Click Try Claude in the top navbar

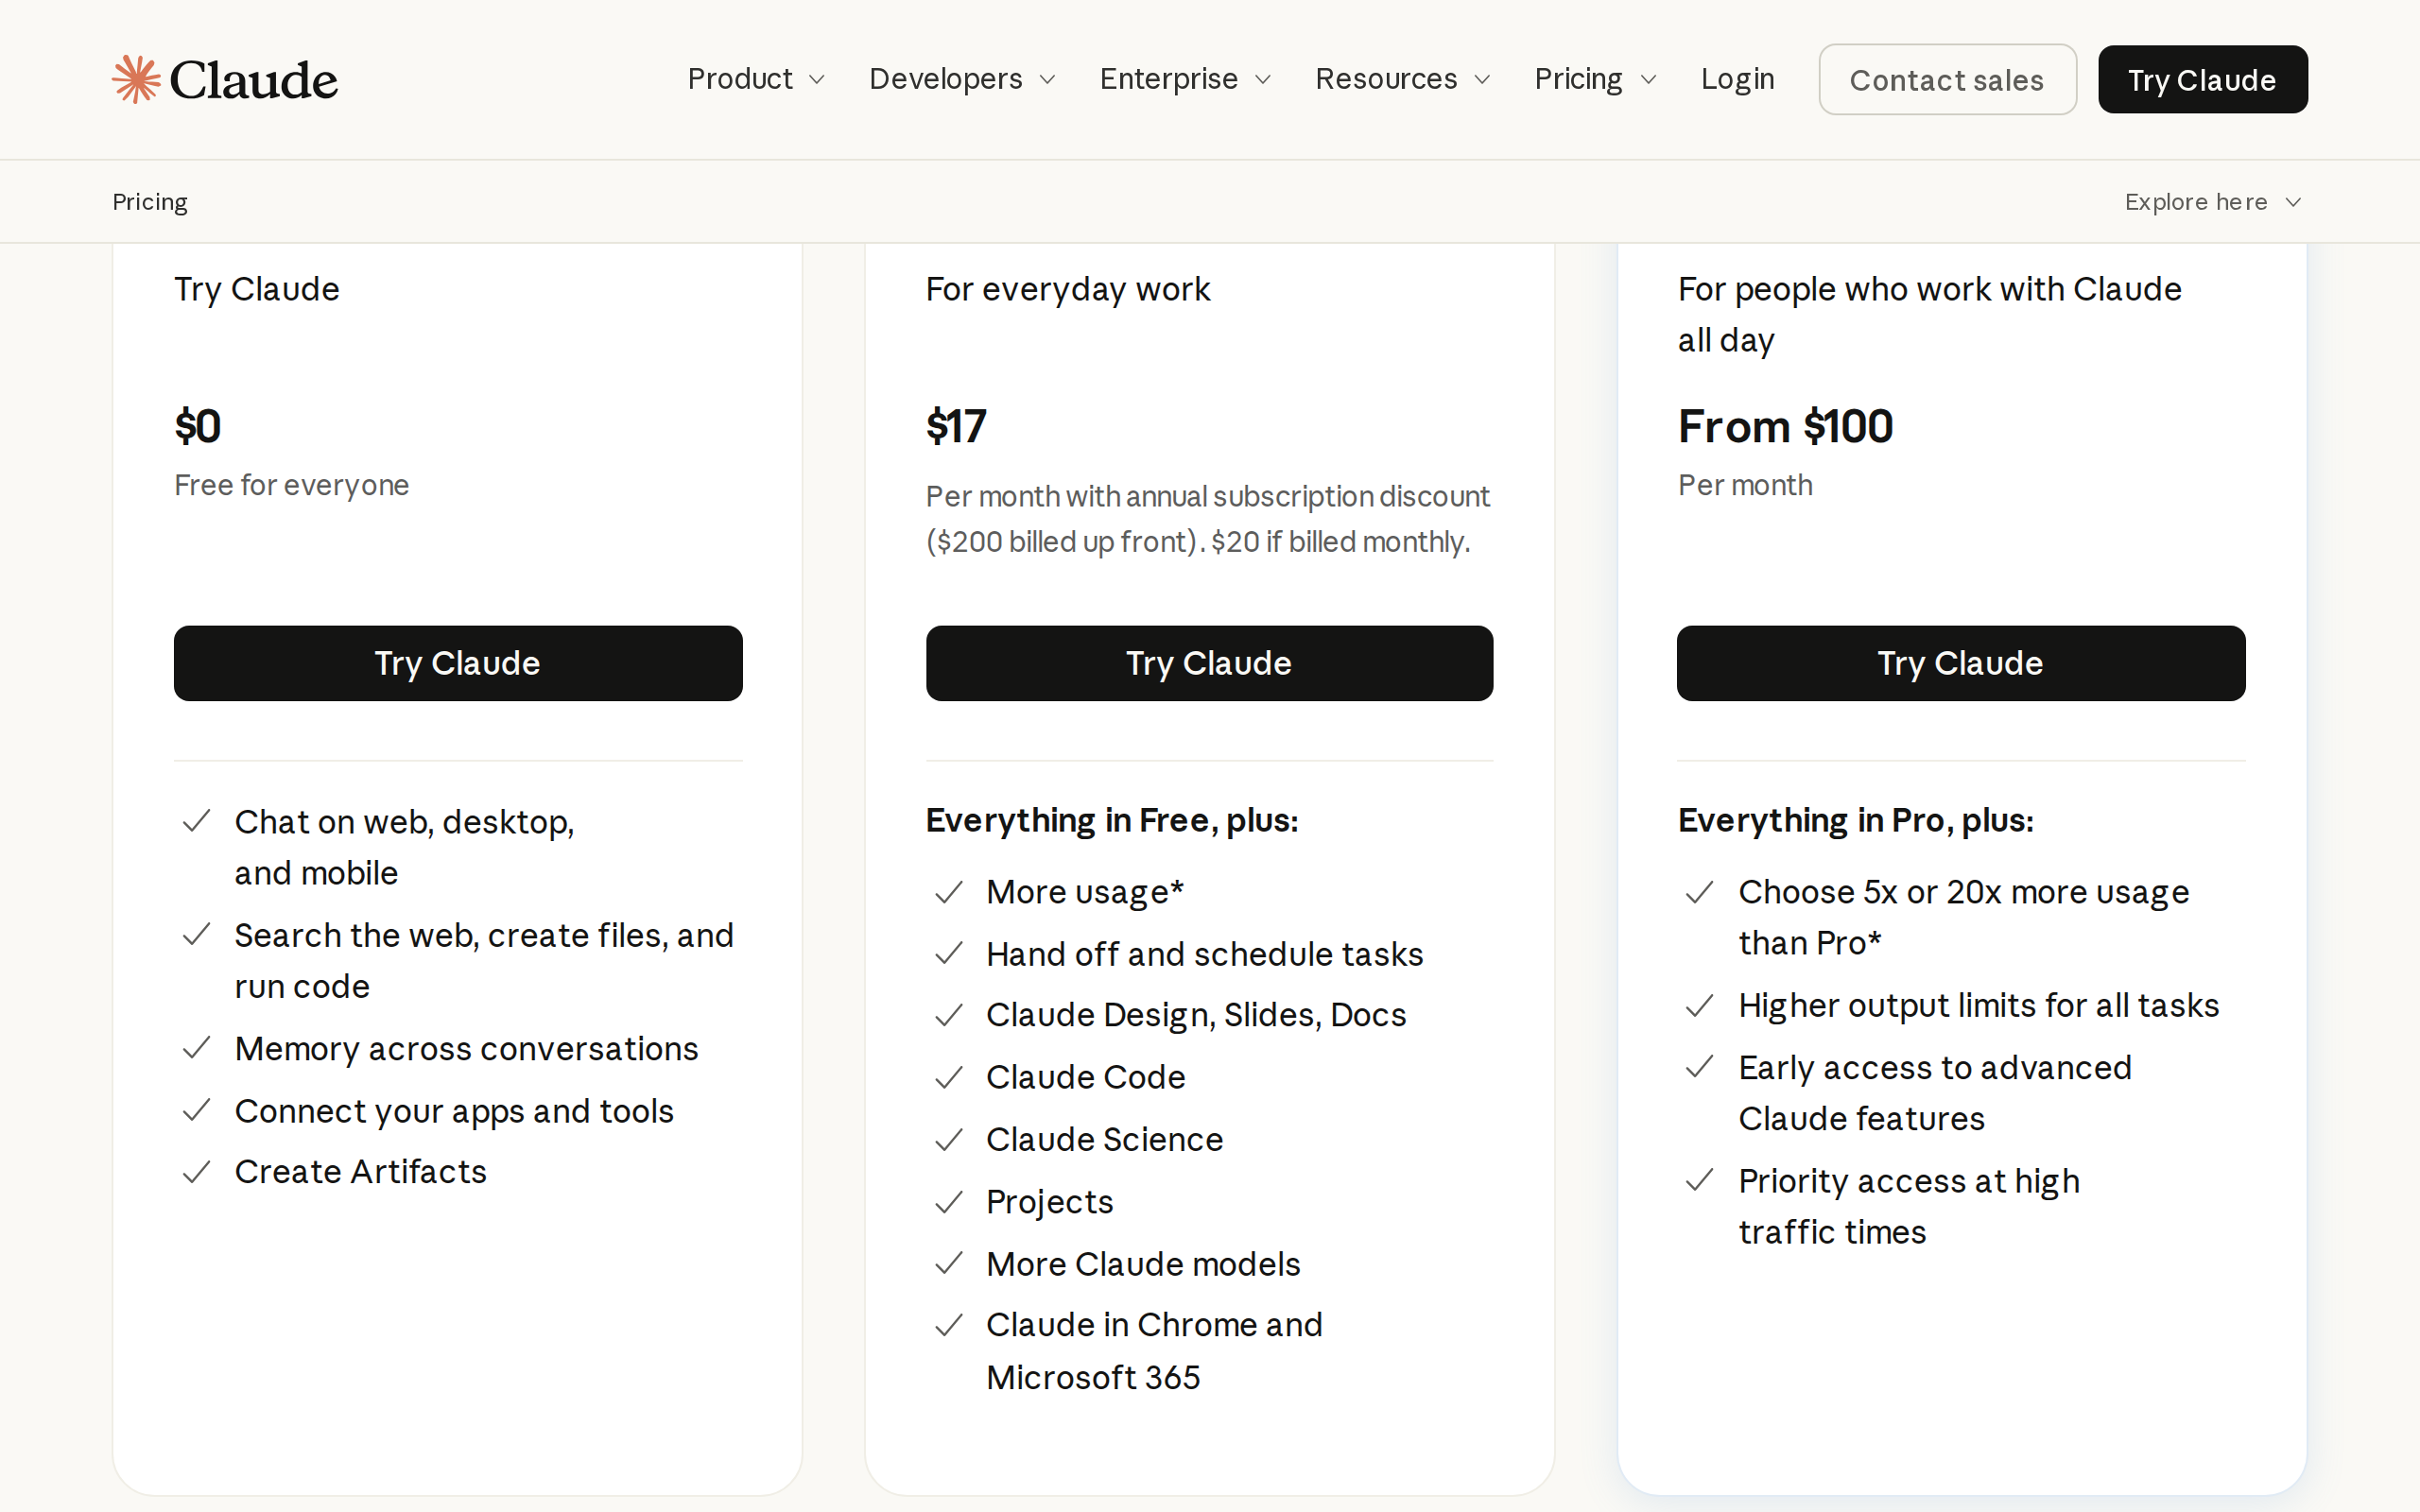pyautogui.click(x=2202, y=79)
